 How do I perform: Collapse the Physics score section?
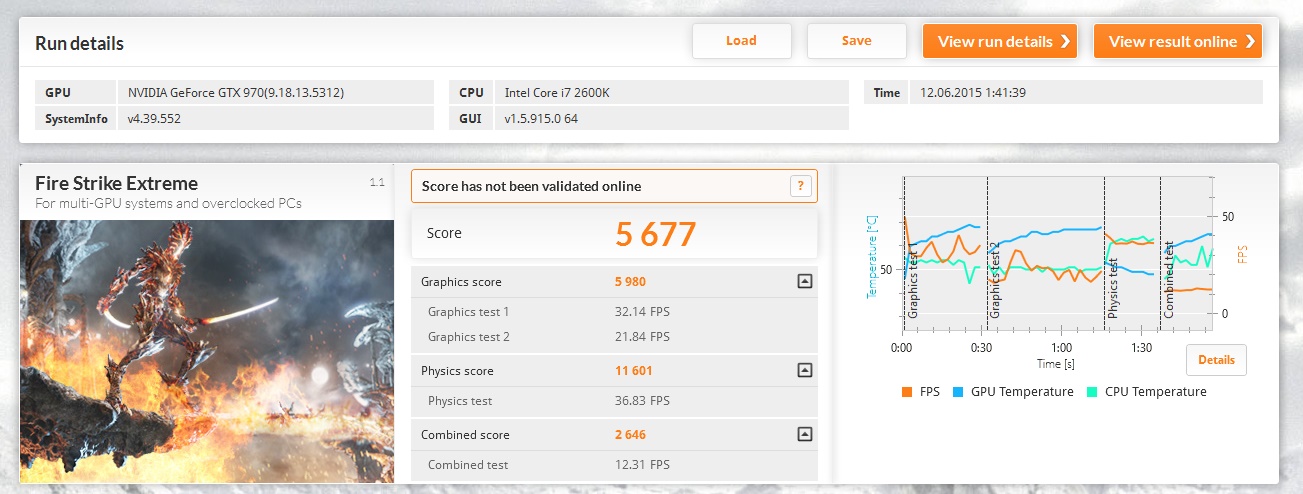804,371
